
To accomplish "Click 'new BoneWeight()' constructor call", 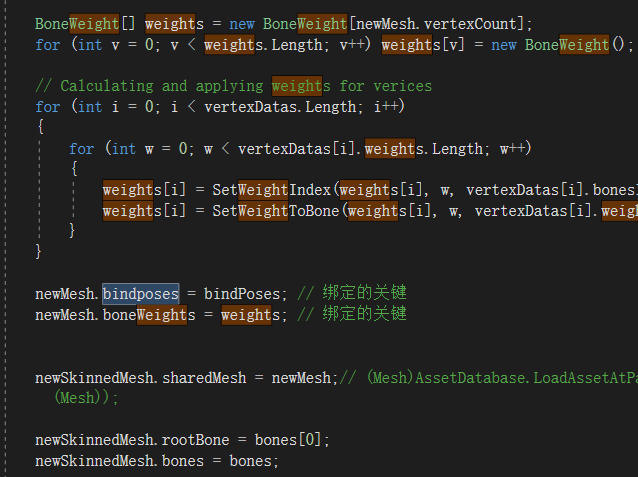I will point(558,45).
